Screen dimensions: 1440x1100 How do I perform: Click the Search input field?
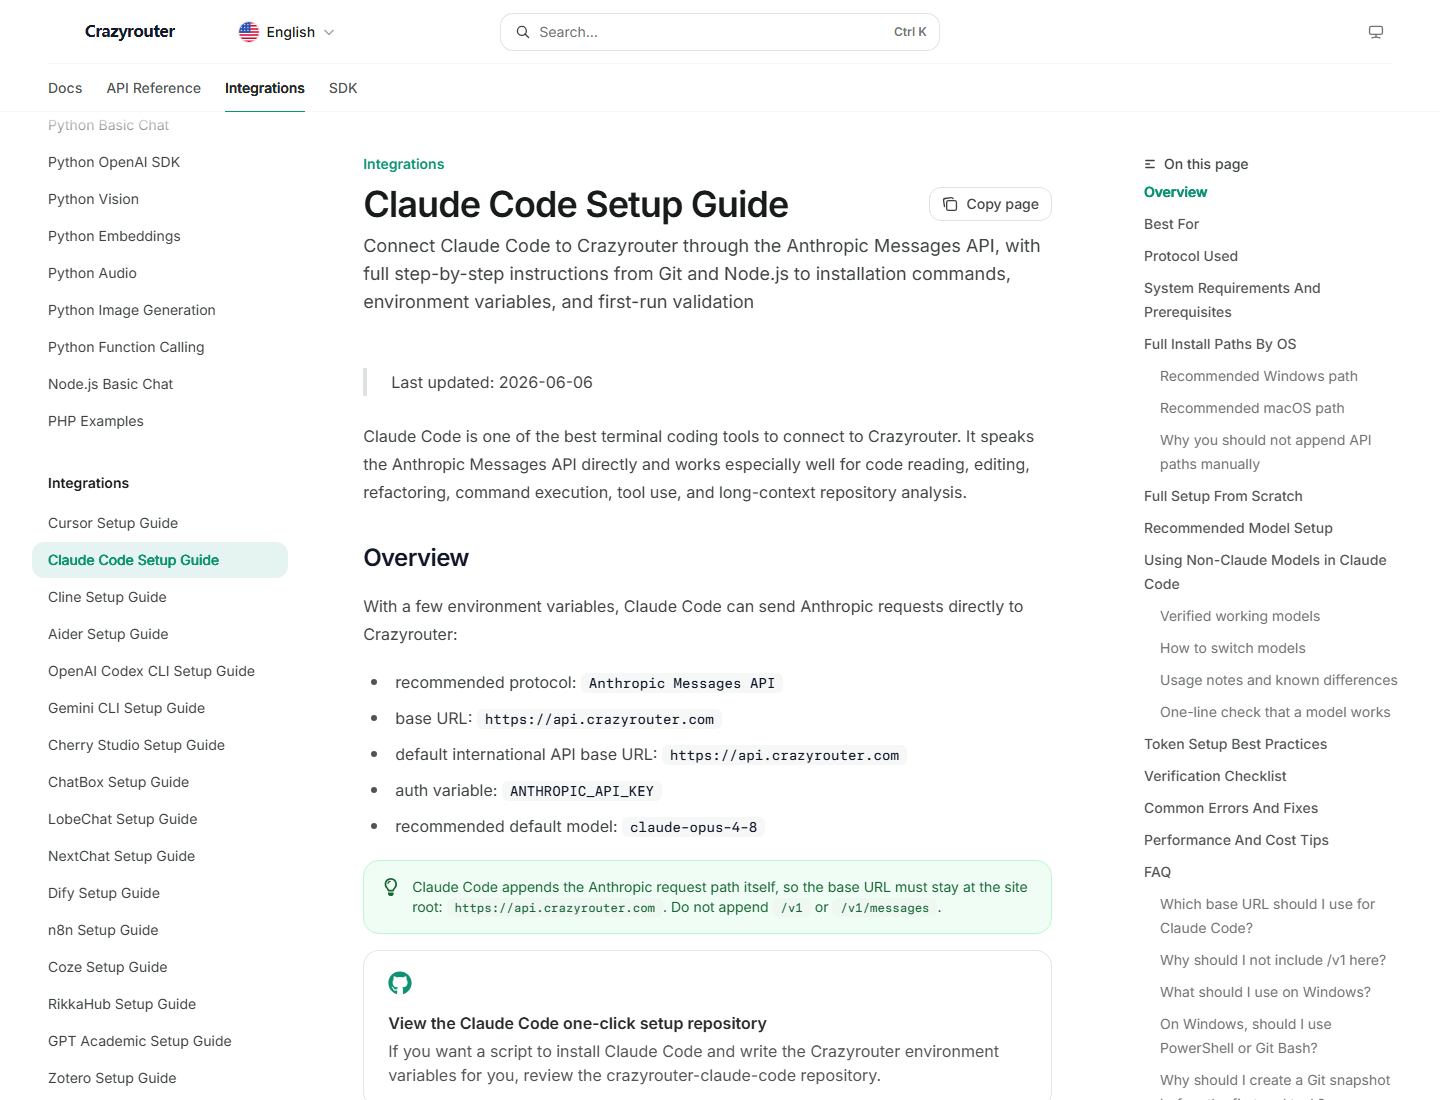coord(720,32)
